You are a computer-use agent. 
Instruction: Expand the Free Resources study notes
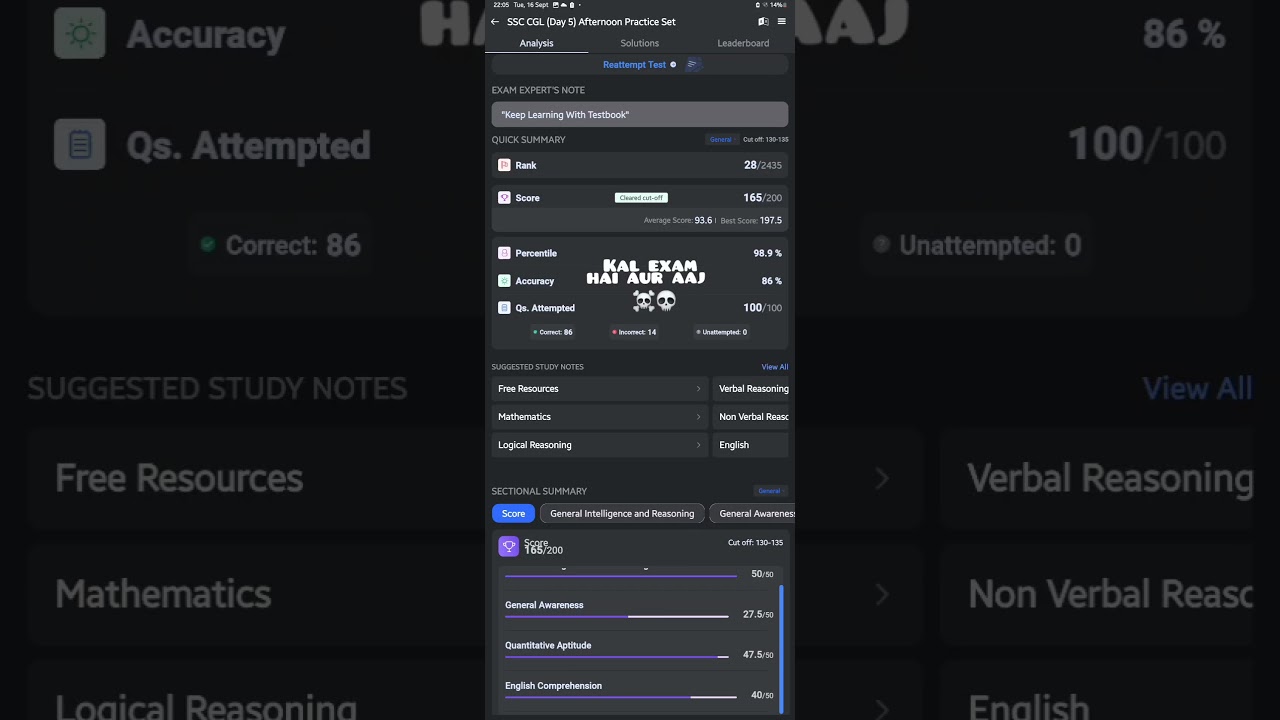599,389
